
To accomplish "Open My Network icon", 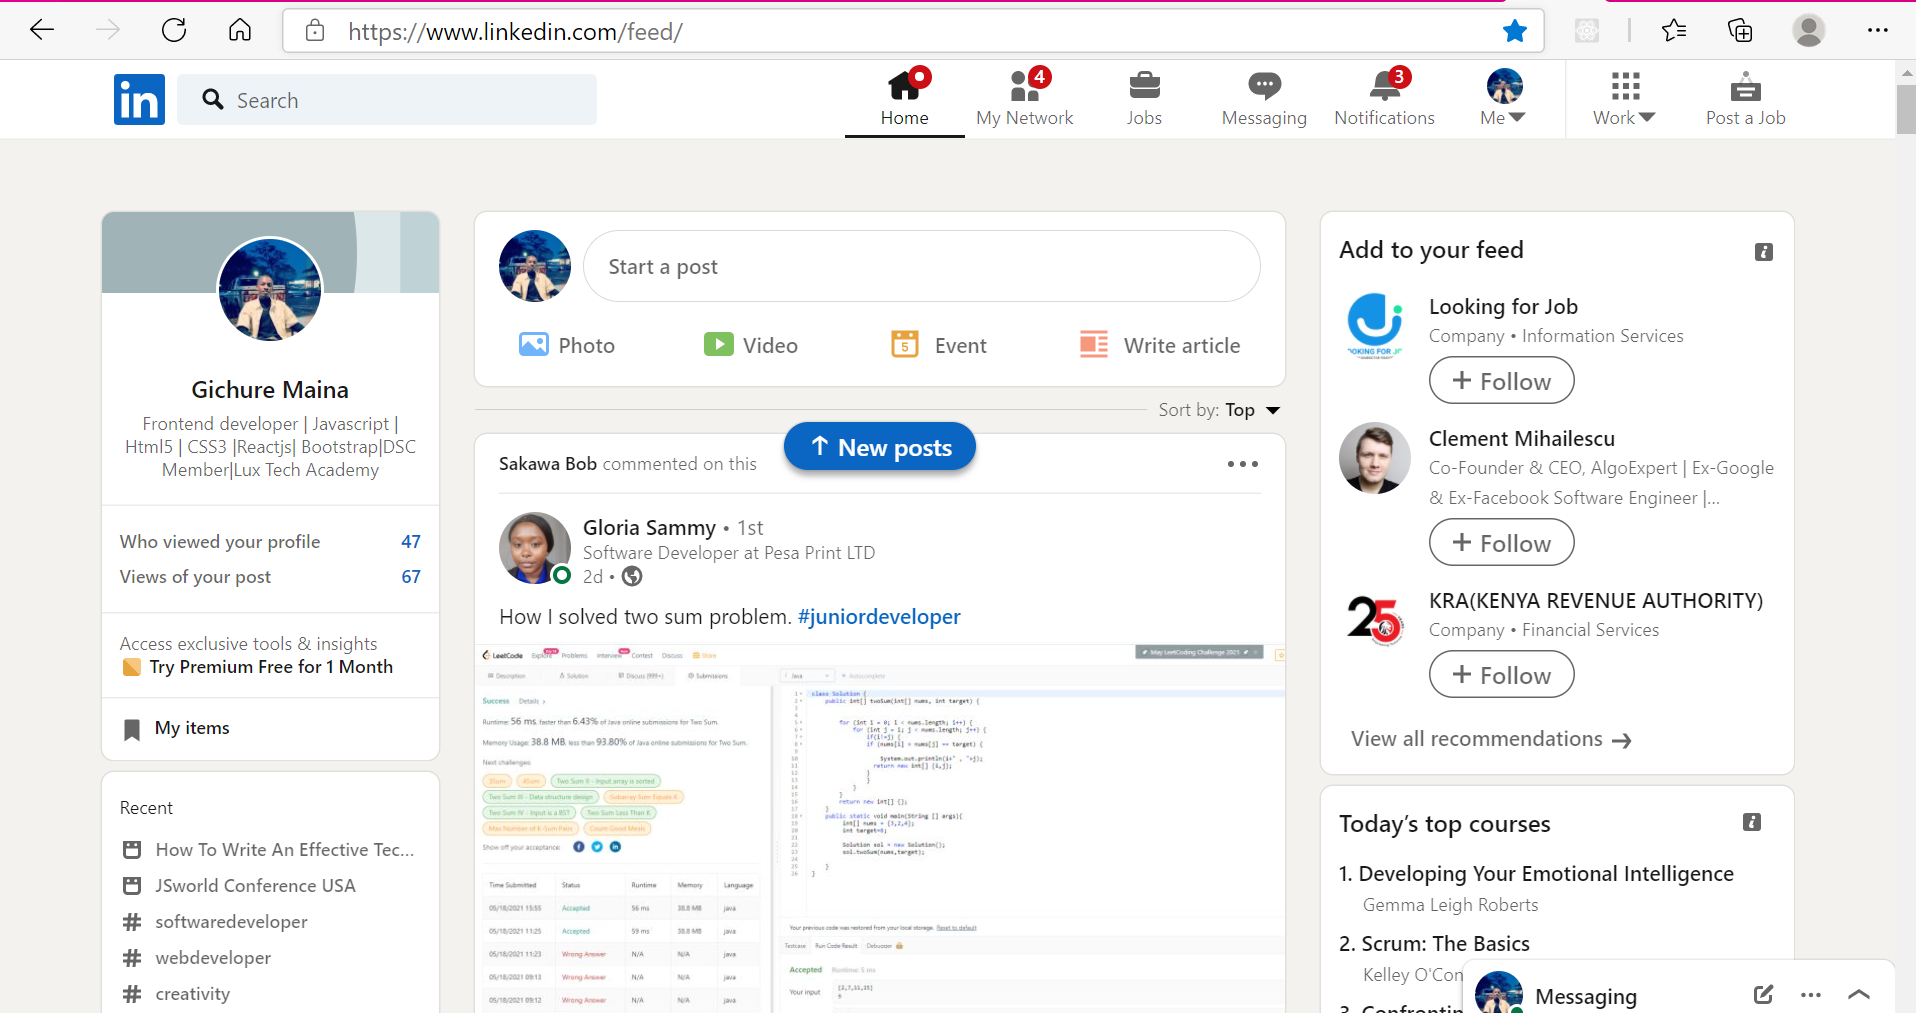I will pyautogui.click(x=1025, y=86).
